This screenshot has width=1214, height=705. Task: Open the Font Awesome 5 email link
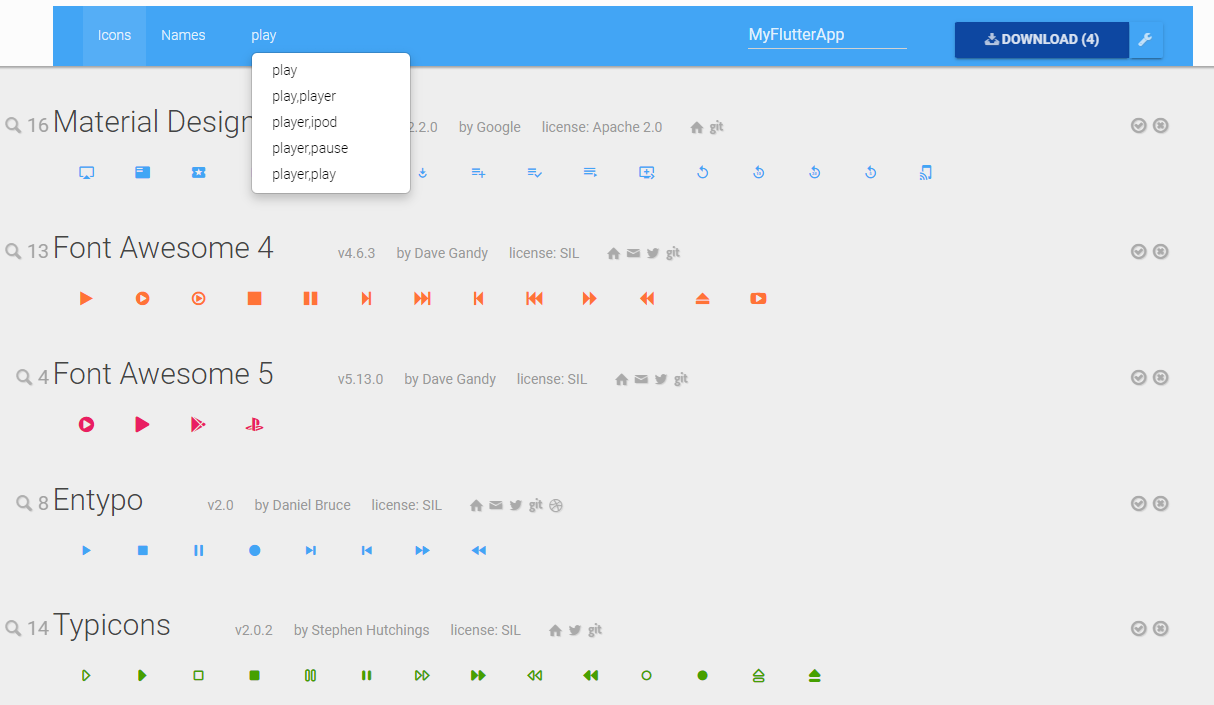coord(641,380)
